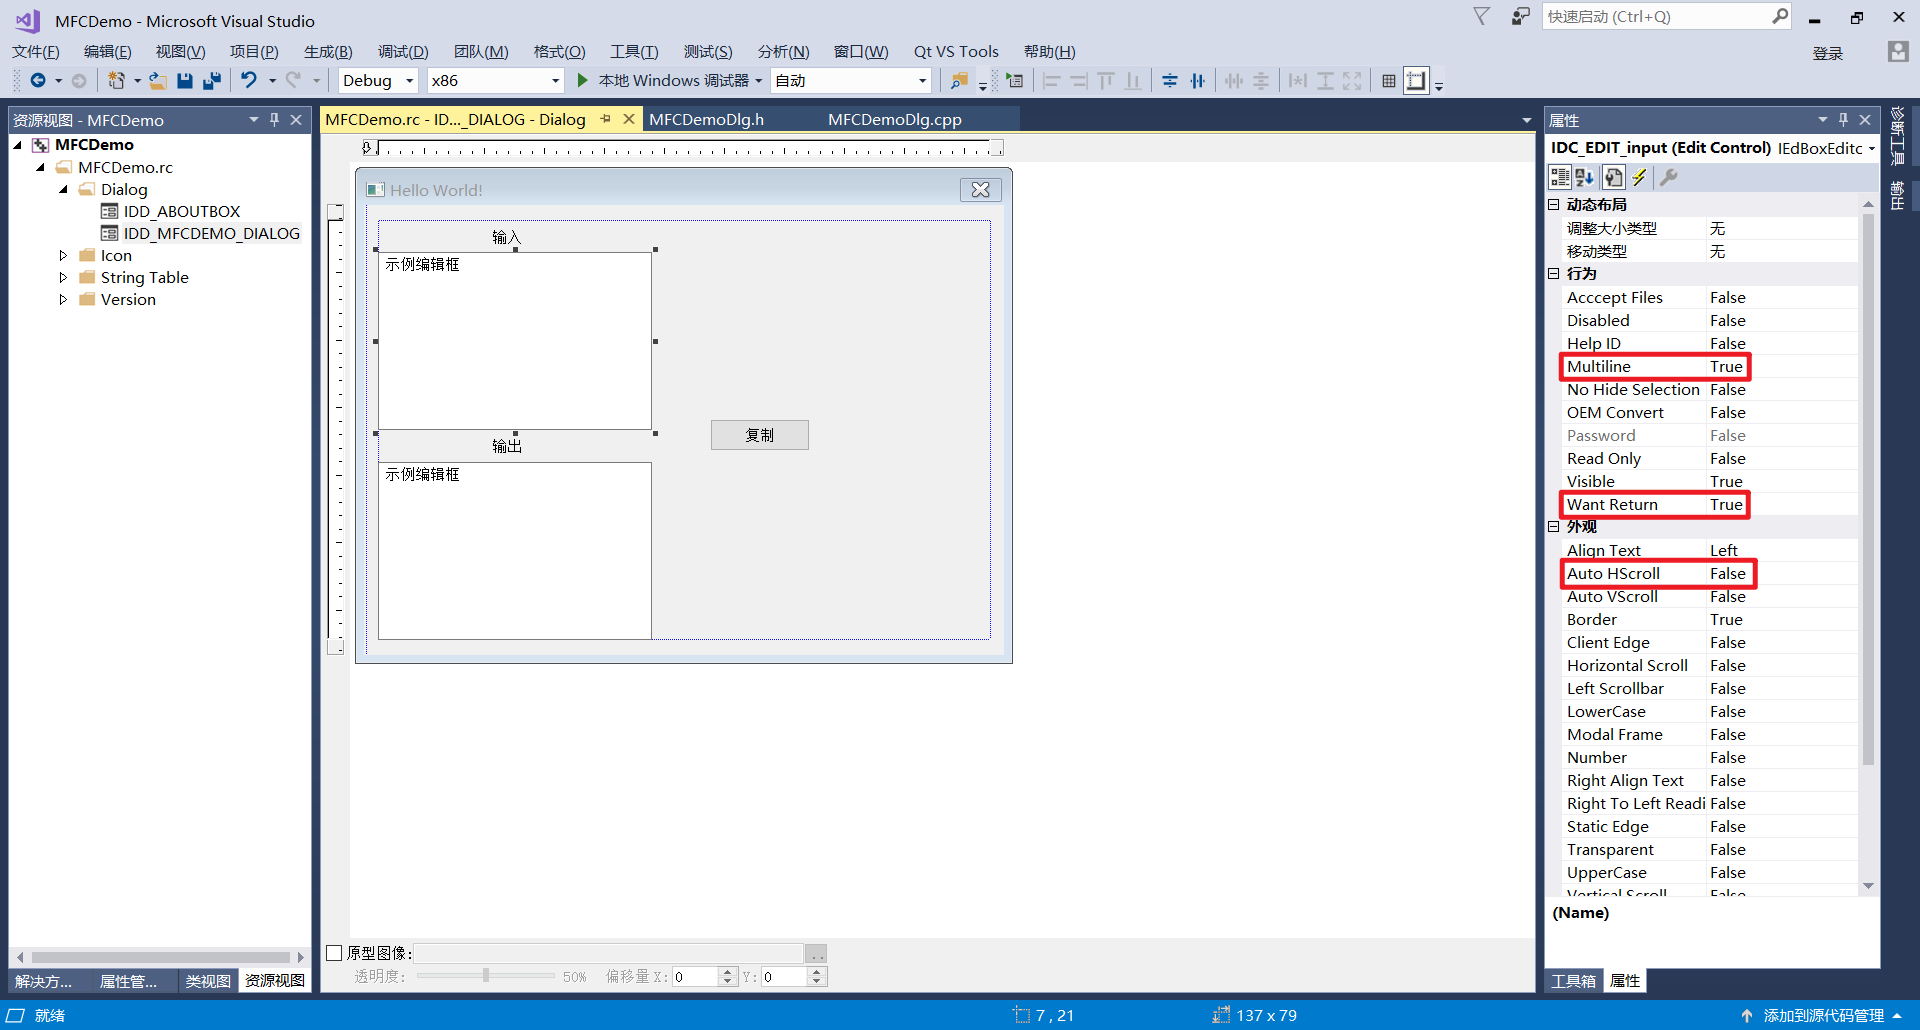Viewport: 1920px width, 1030px height.
Task: Expand the String Table tree node
Action: tap(62, 277)
